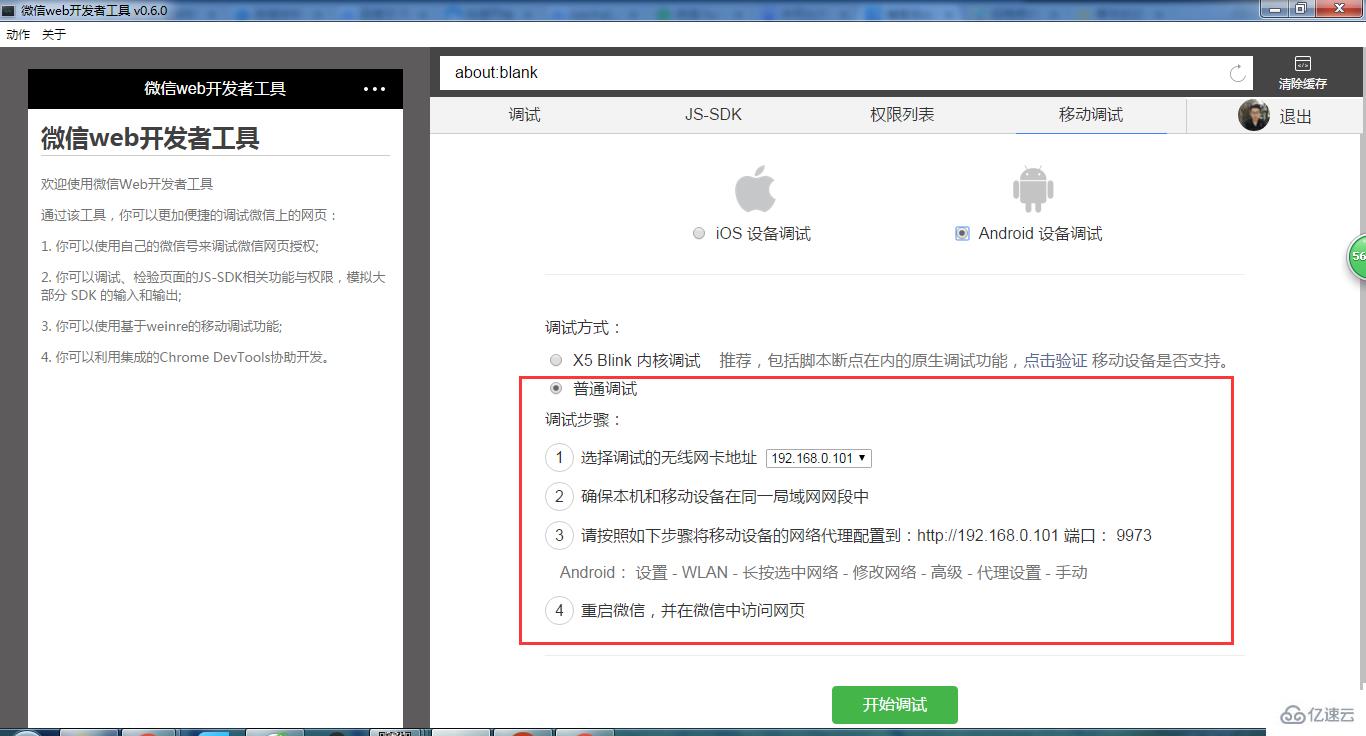The width and height of the screenshot is (1366, 736).
Task: Open the 动作 menu
Action: (x=18, y=34)
